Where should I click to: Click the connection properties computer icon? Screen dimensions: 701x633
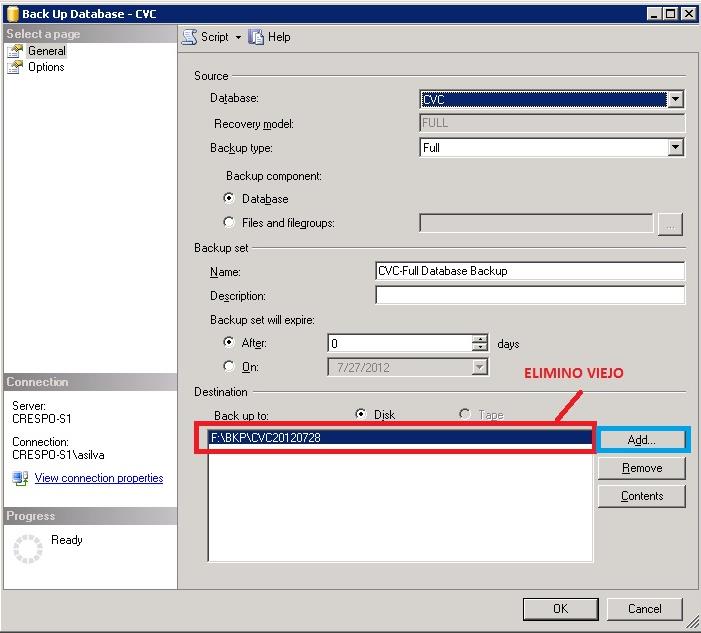pos(20,478)
